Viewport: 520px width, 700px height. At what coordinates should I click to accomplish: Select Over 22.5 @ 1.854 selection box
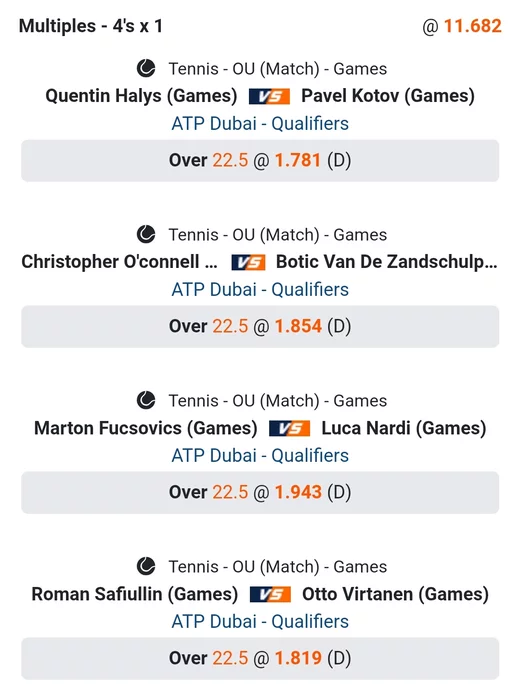pyautogui.click(x=260, y=327)
